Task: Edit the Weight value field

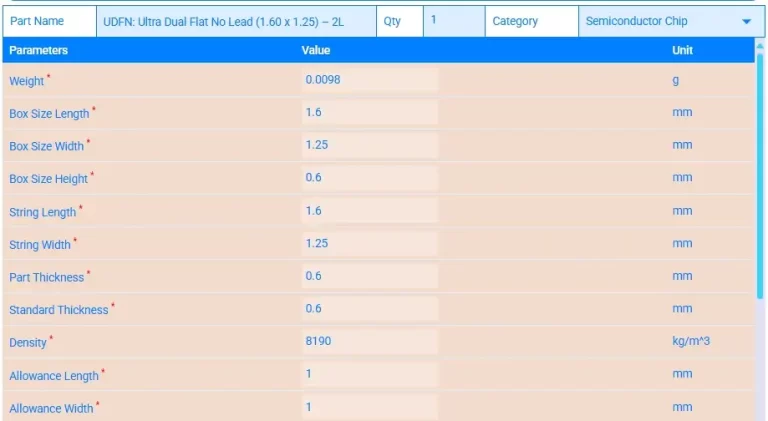Action: click(369, 80)
